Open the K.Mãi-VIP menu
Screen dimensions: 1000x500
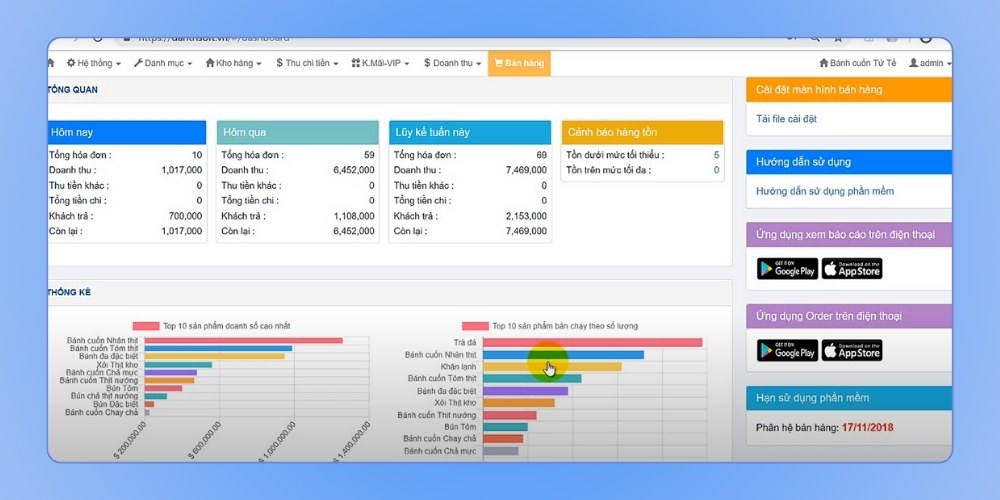pos(381,63)
